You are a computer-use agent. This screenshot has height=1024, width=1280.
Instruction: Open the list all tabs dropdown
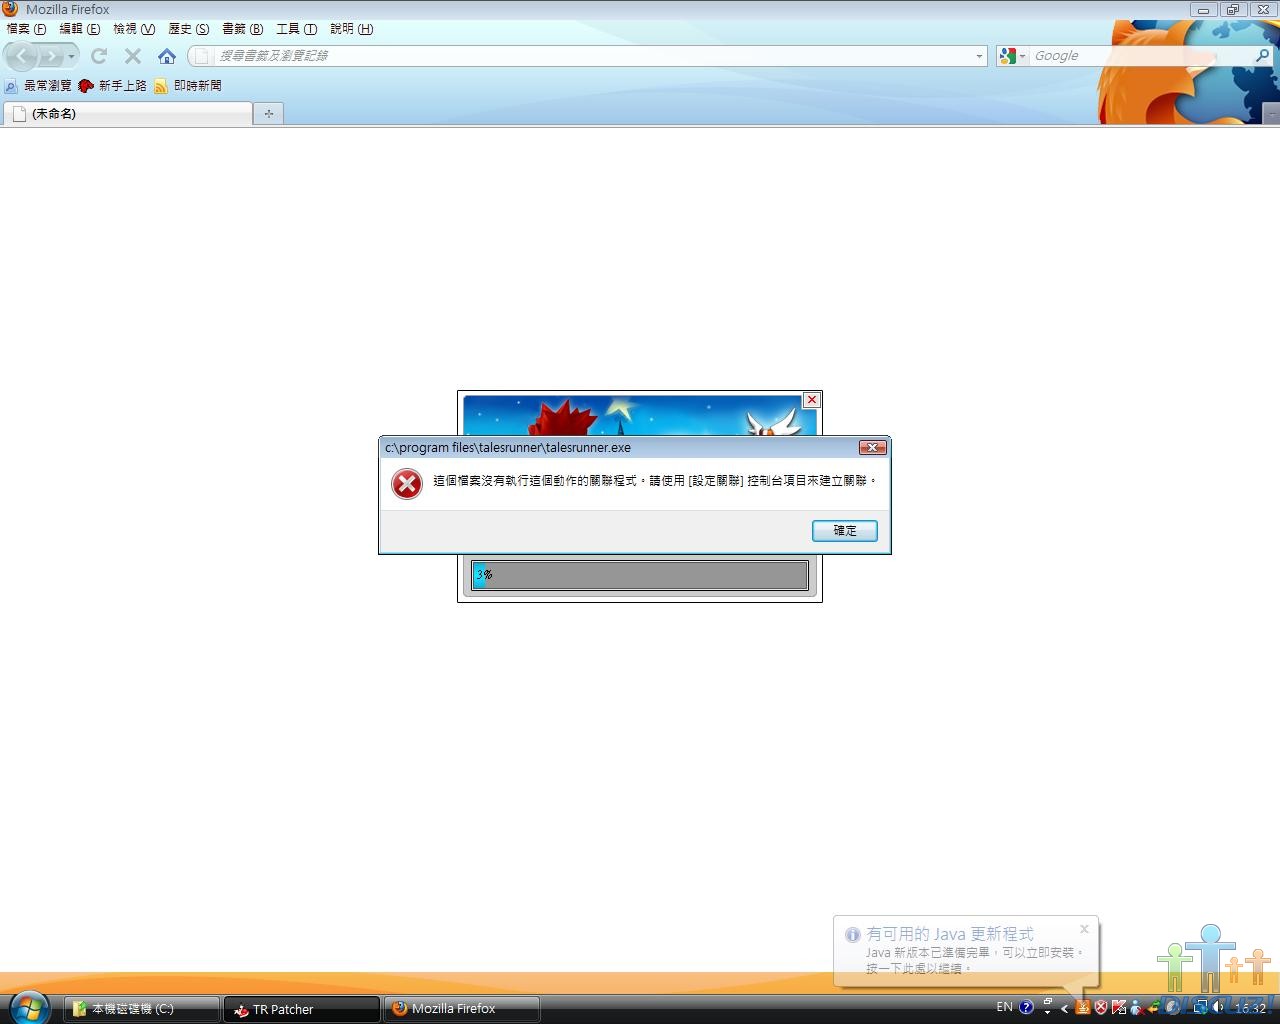pyautogui.click(x=1271, y=114)
